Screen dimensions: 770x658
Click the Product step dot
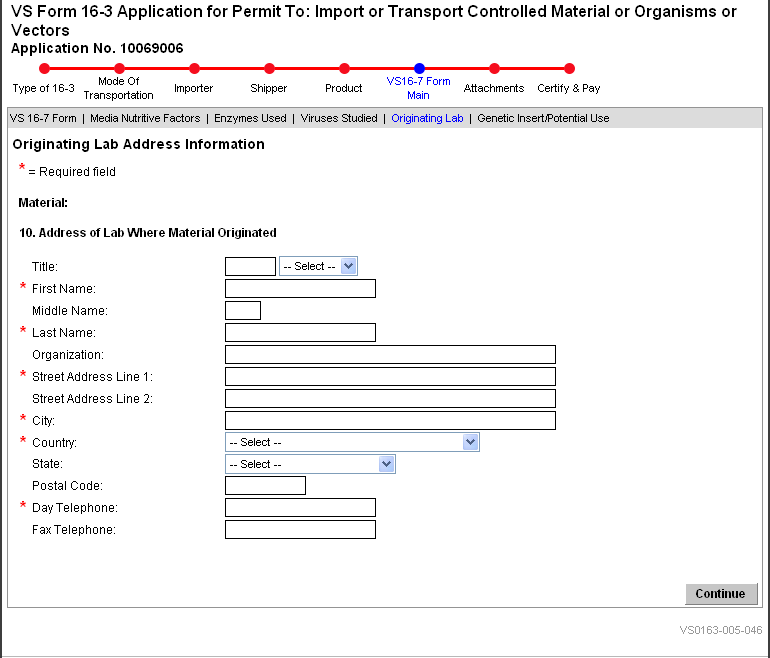[x=344, y=69]
